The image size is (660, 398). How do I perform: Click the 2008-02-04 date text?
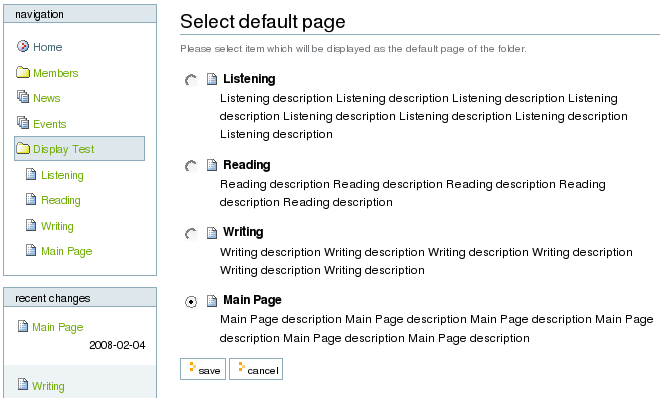click(x=117, y=345)
